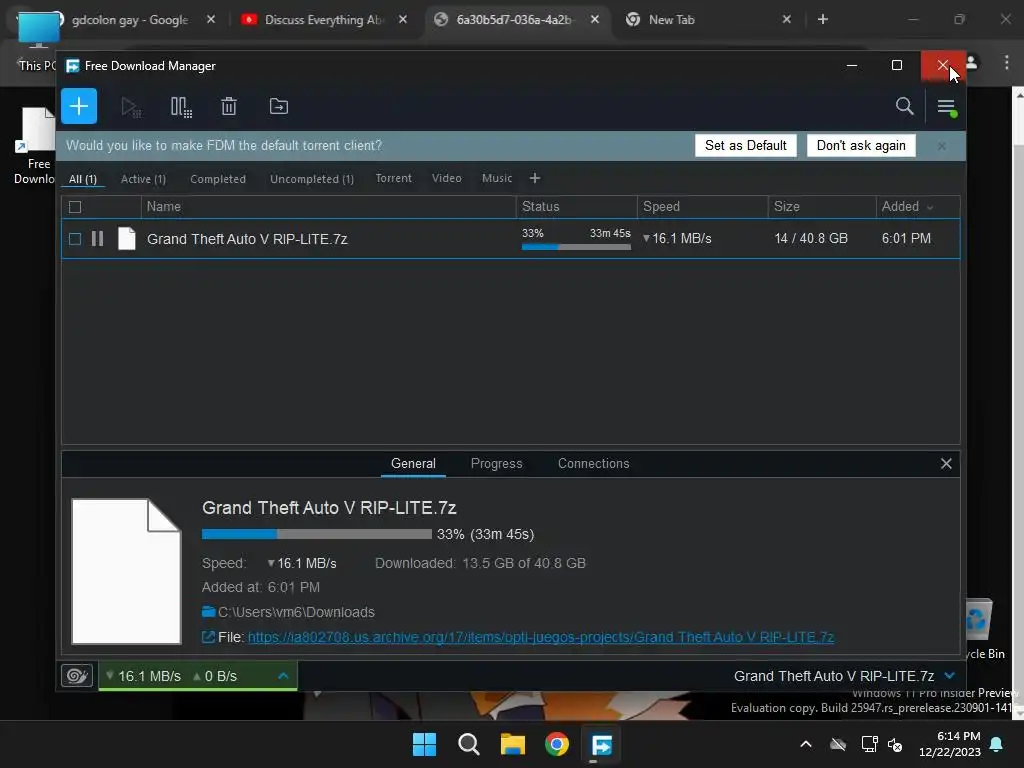Click the Delete trash toolbar icon

[x=229, y=106]
